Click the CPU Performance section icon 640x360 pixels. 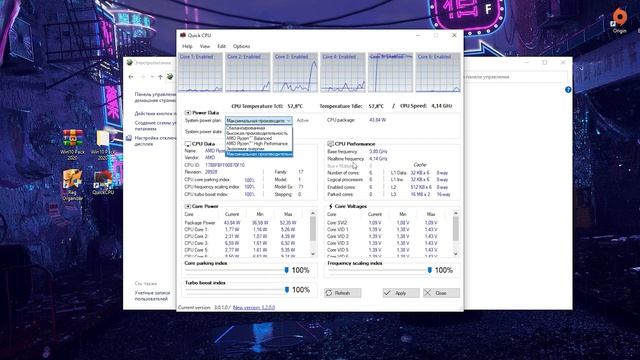click(x=330, y=144)
